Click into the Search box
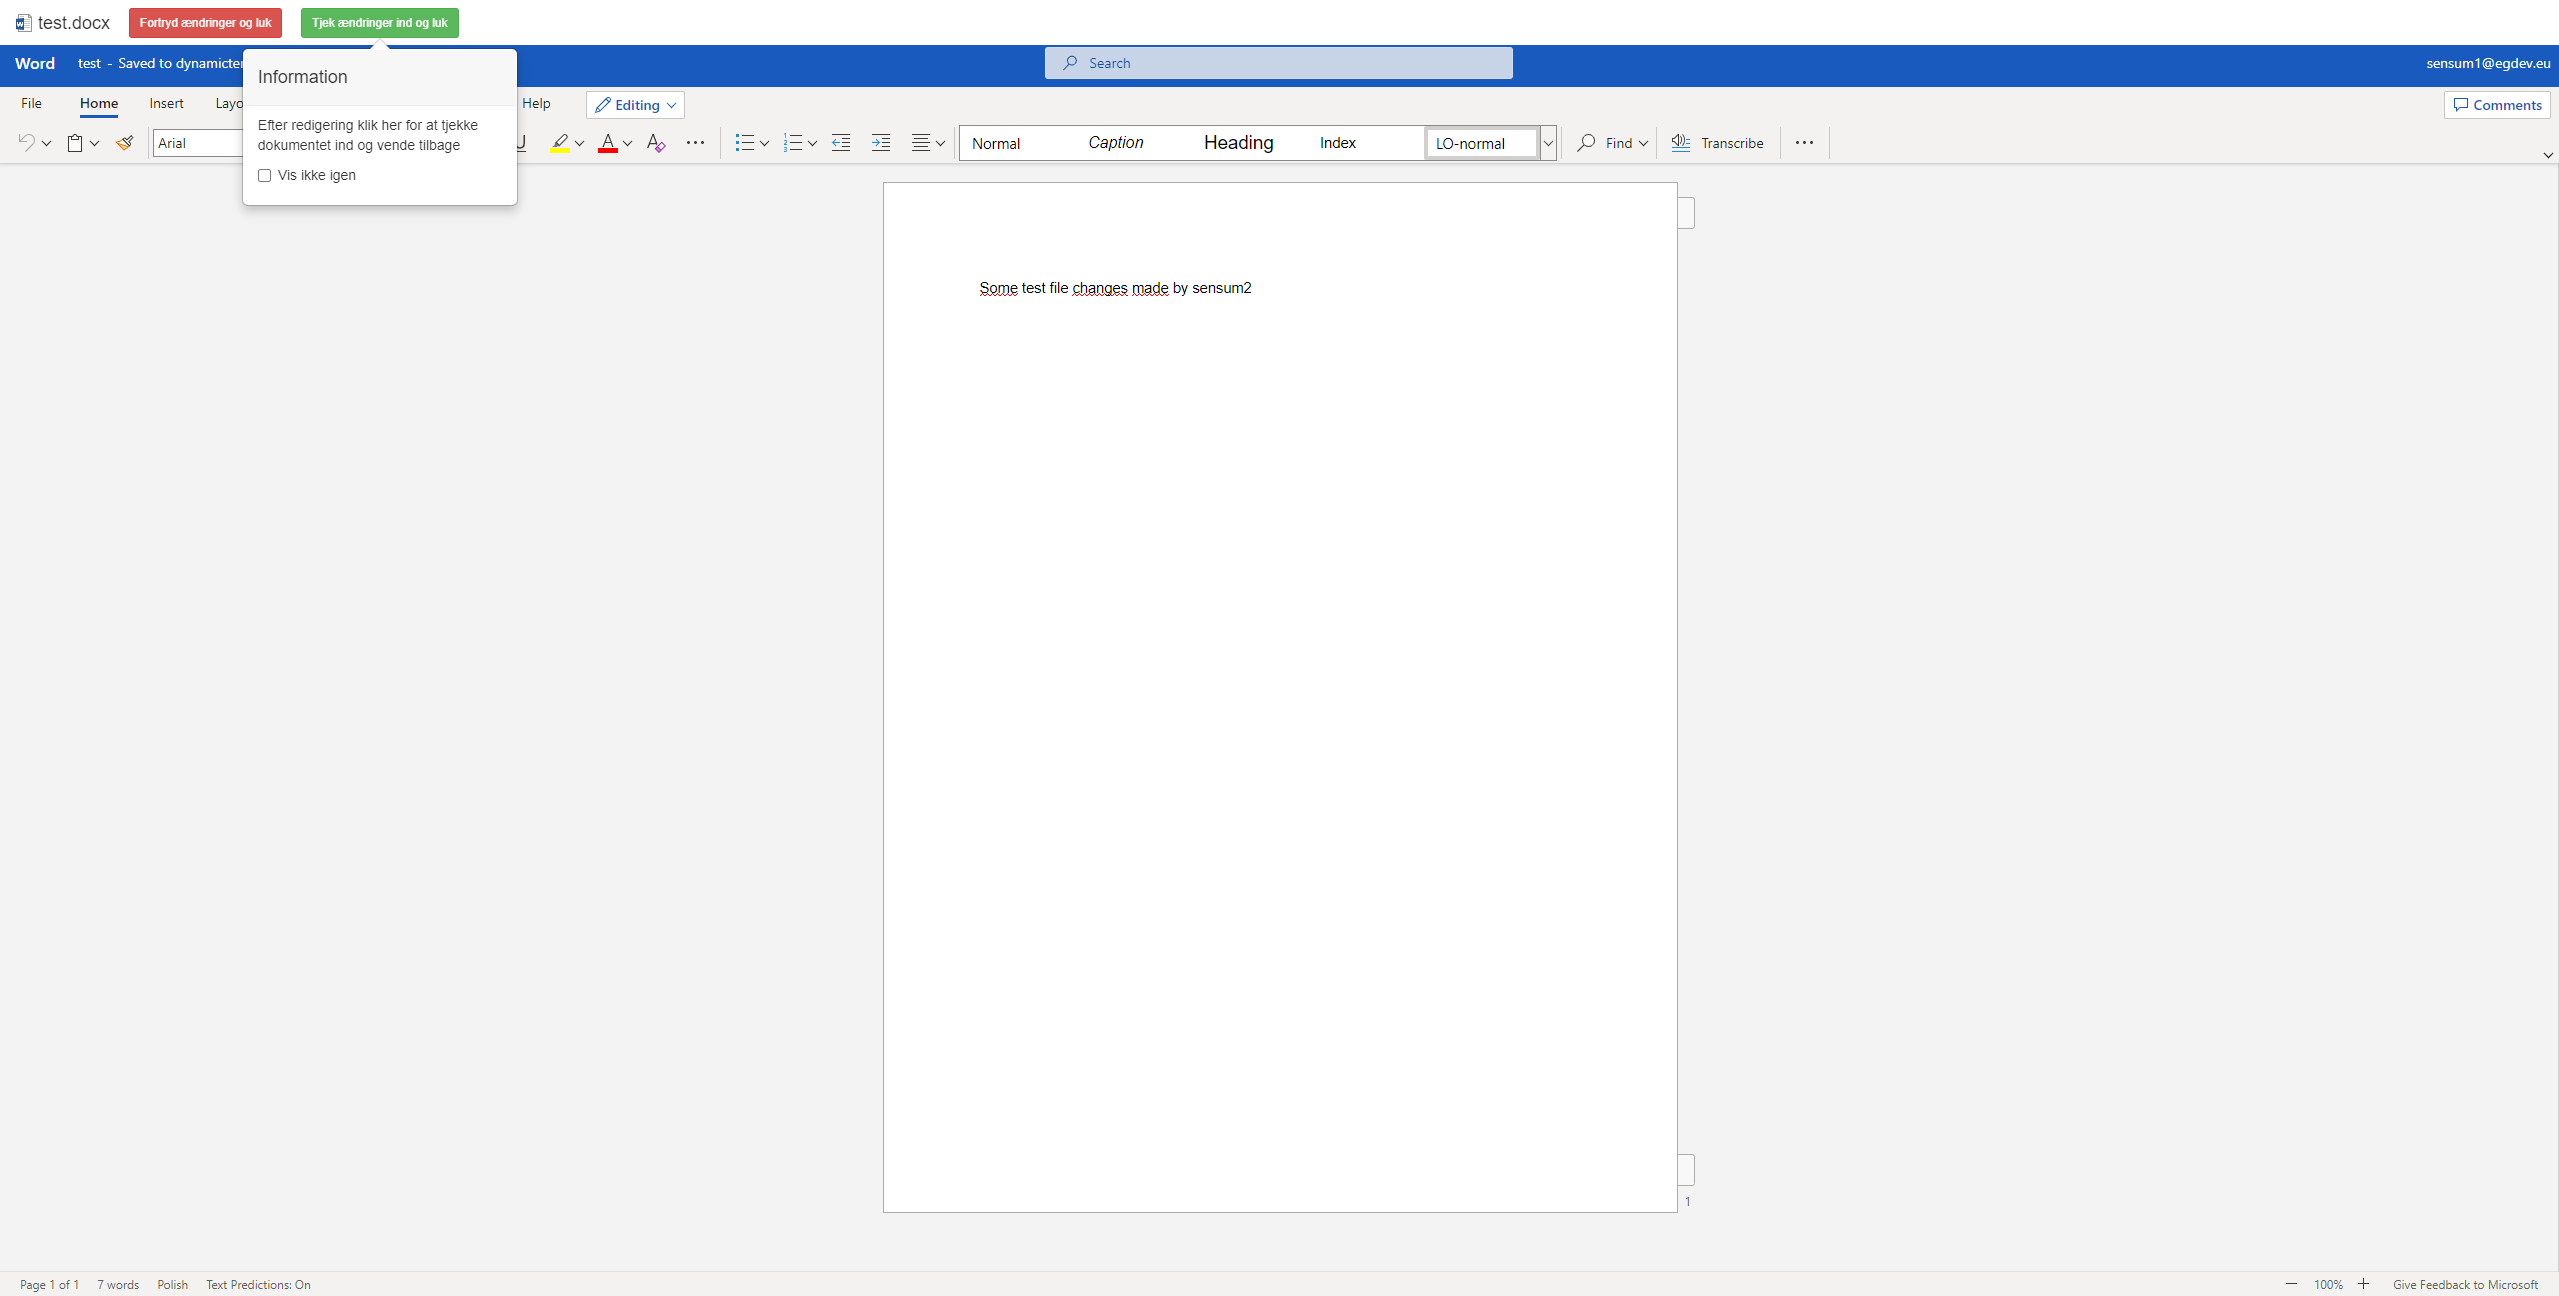The height and width of the screenshot is (1296, 2559). [1278, 63]
